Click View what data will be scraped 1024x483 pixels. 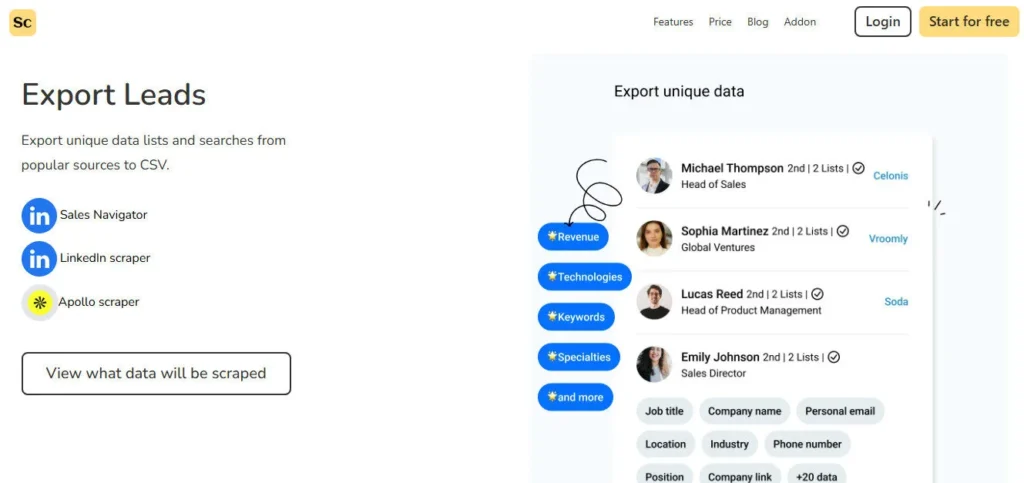[x=156, y=373]
